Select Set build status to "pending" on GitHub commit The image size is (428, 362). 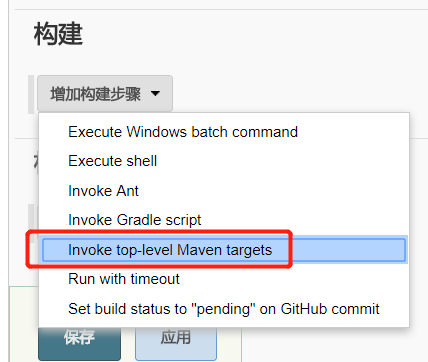[x=224, y=309]
